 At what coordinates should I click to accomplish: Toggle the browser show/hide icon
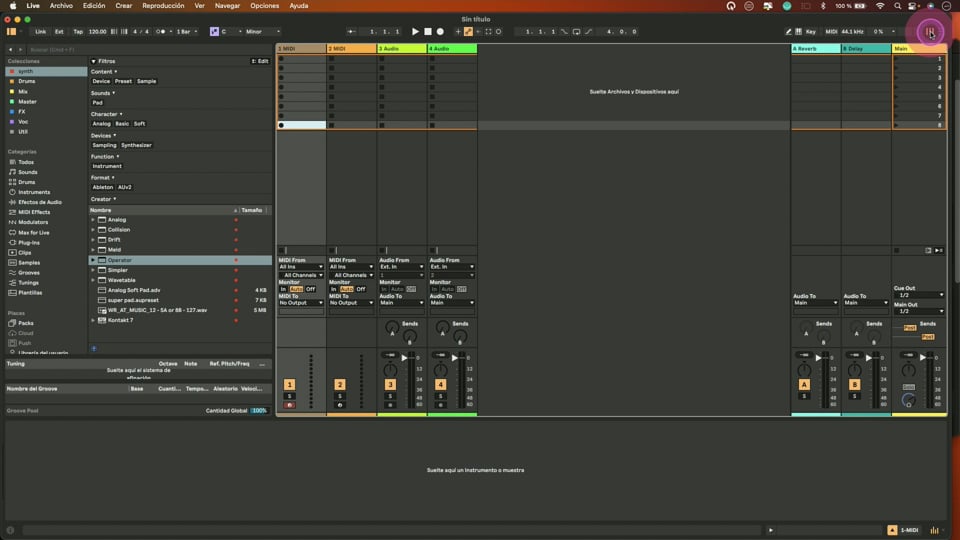[x=11, y=32]
